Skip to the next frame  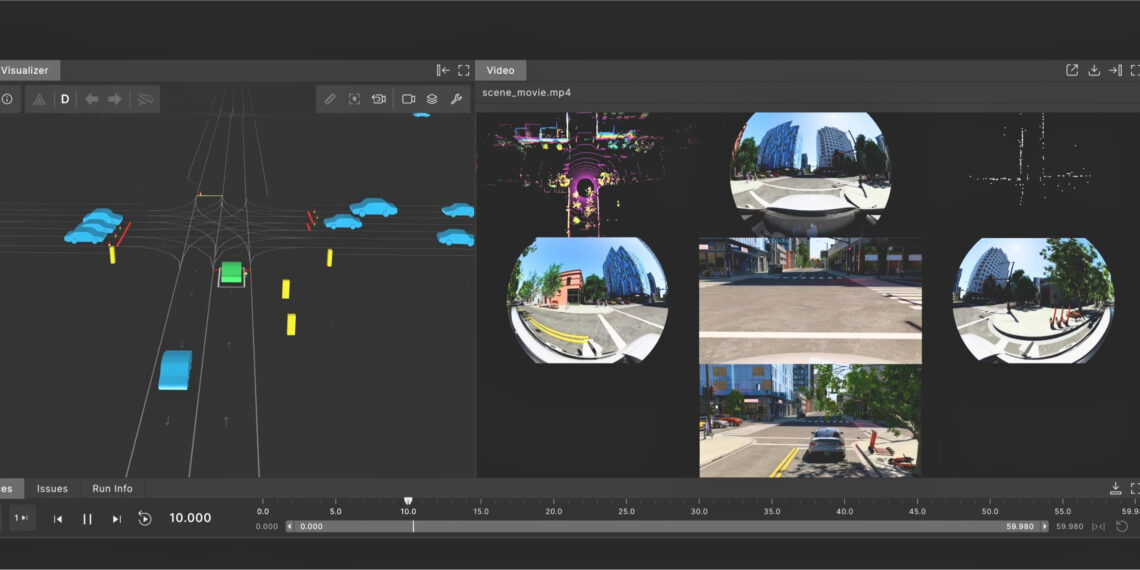(116, 518)
